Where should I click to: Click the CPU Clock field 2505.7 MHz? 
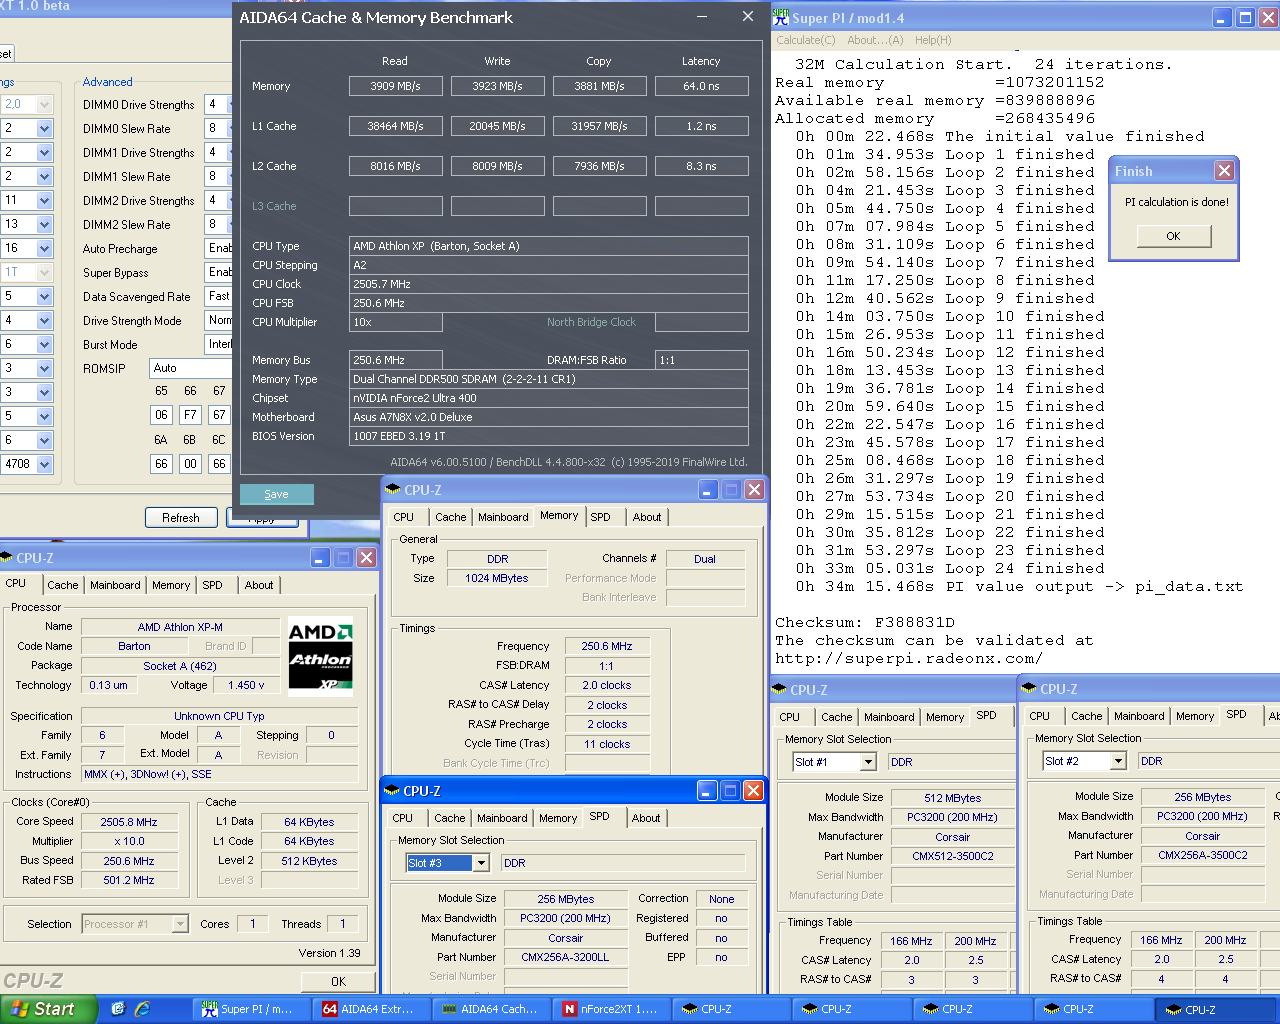549,284
